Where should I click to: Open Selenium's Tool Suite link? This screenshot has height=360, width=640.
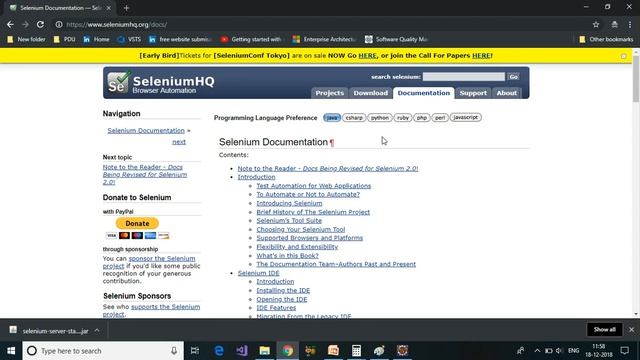(289, 220)
